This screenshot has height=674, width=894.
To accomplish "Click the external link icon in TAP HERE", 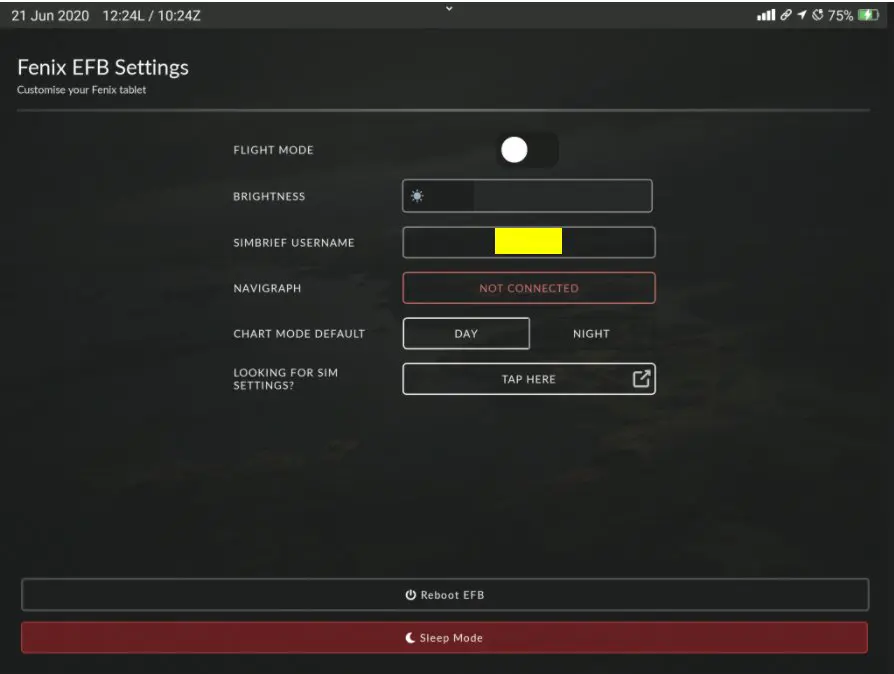I will pos(641,379).
